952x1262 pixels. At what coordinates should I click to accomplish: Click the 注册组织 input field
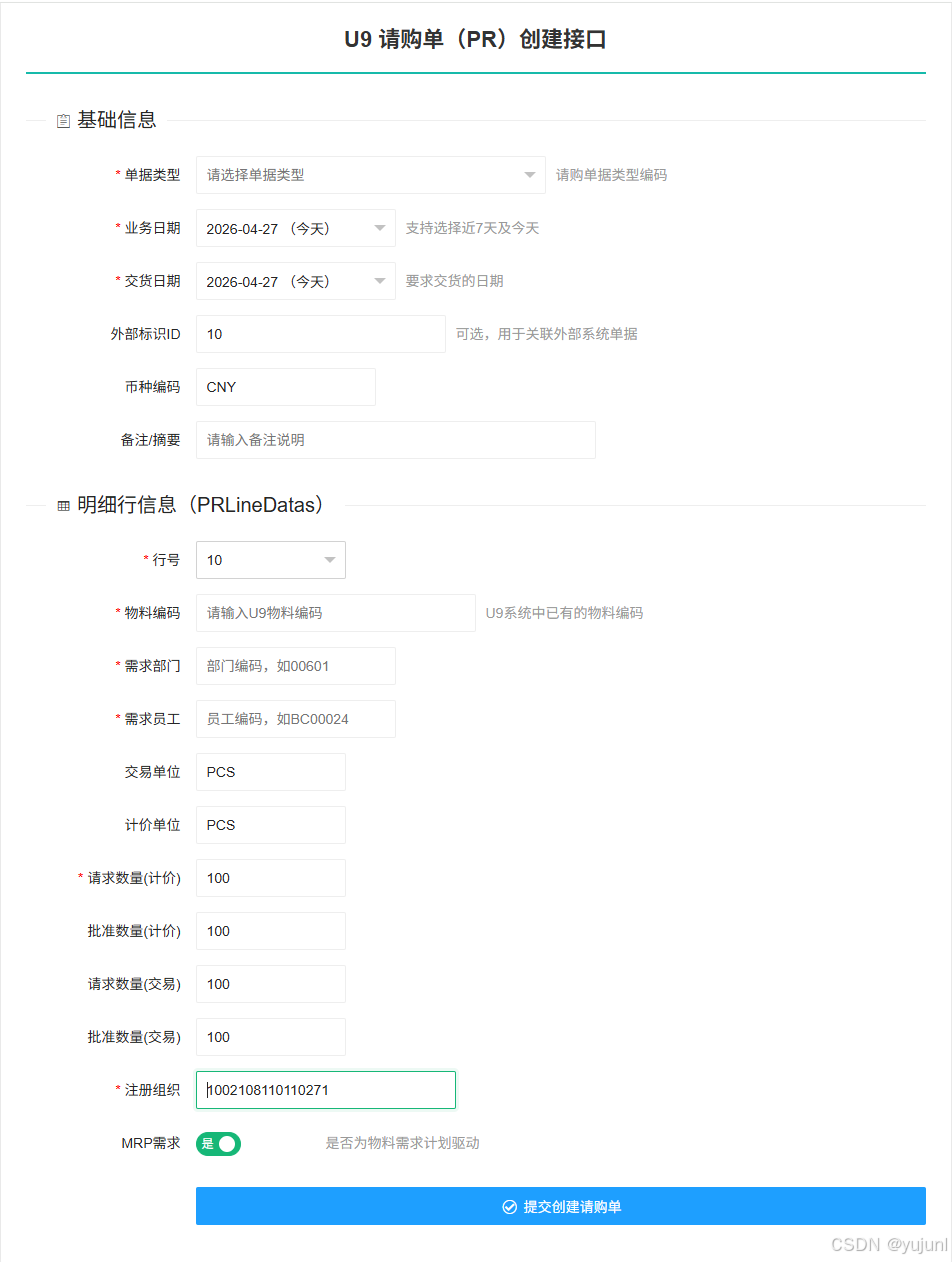326,1090
